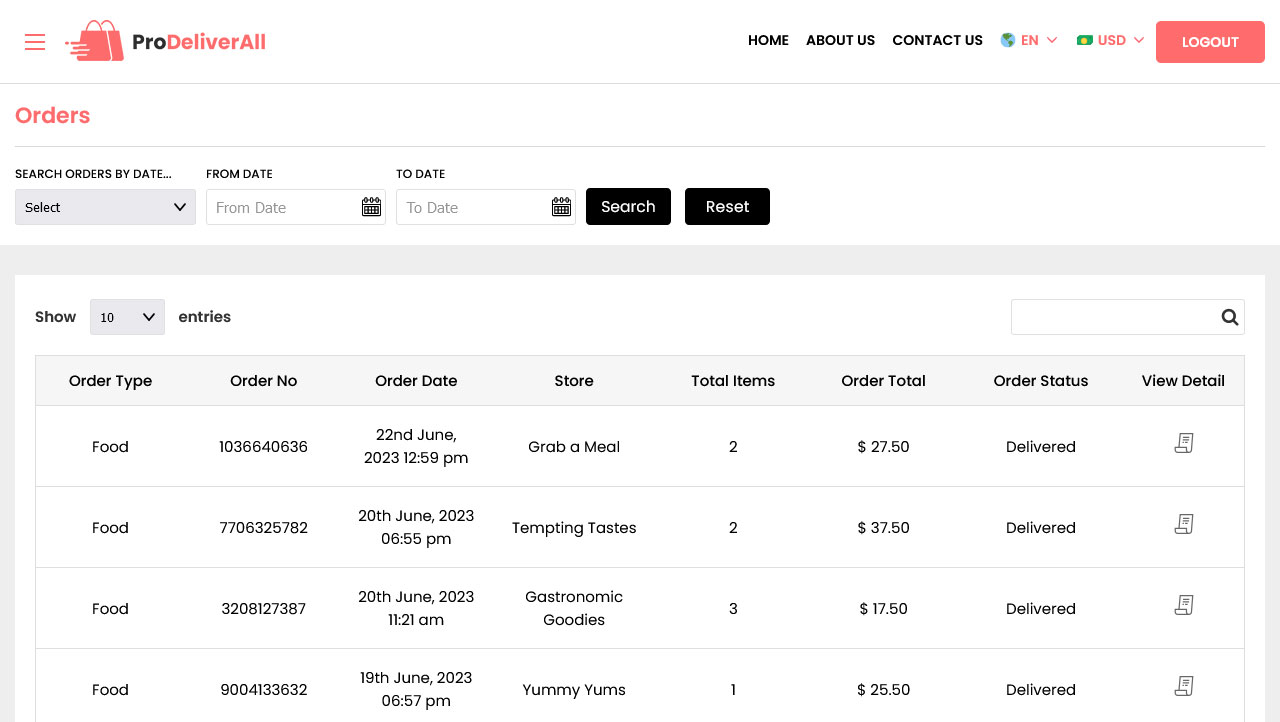Click Delivered status of Tempting Tastes order
1280x722 pixels.
click(x=1041, y=528)
